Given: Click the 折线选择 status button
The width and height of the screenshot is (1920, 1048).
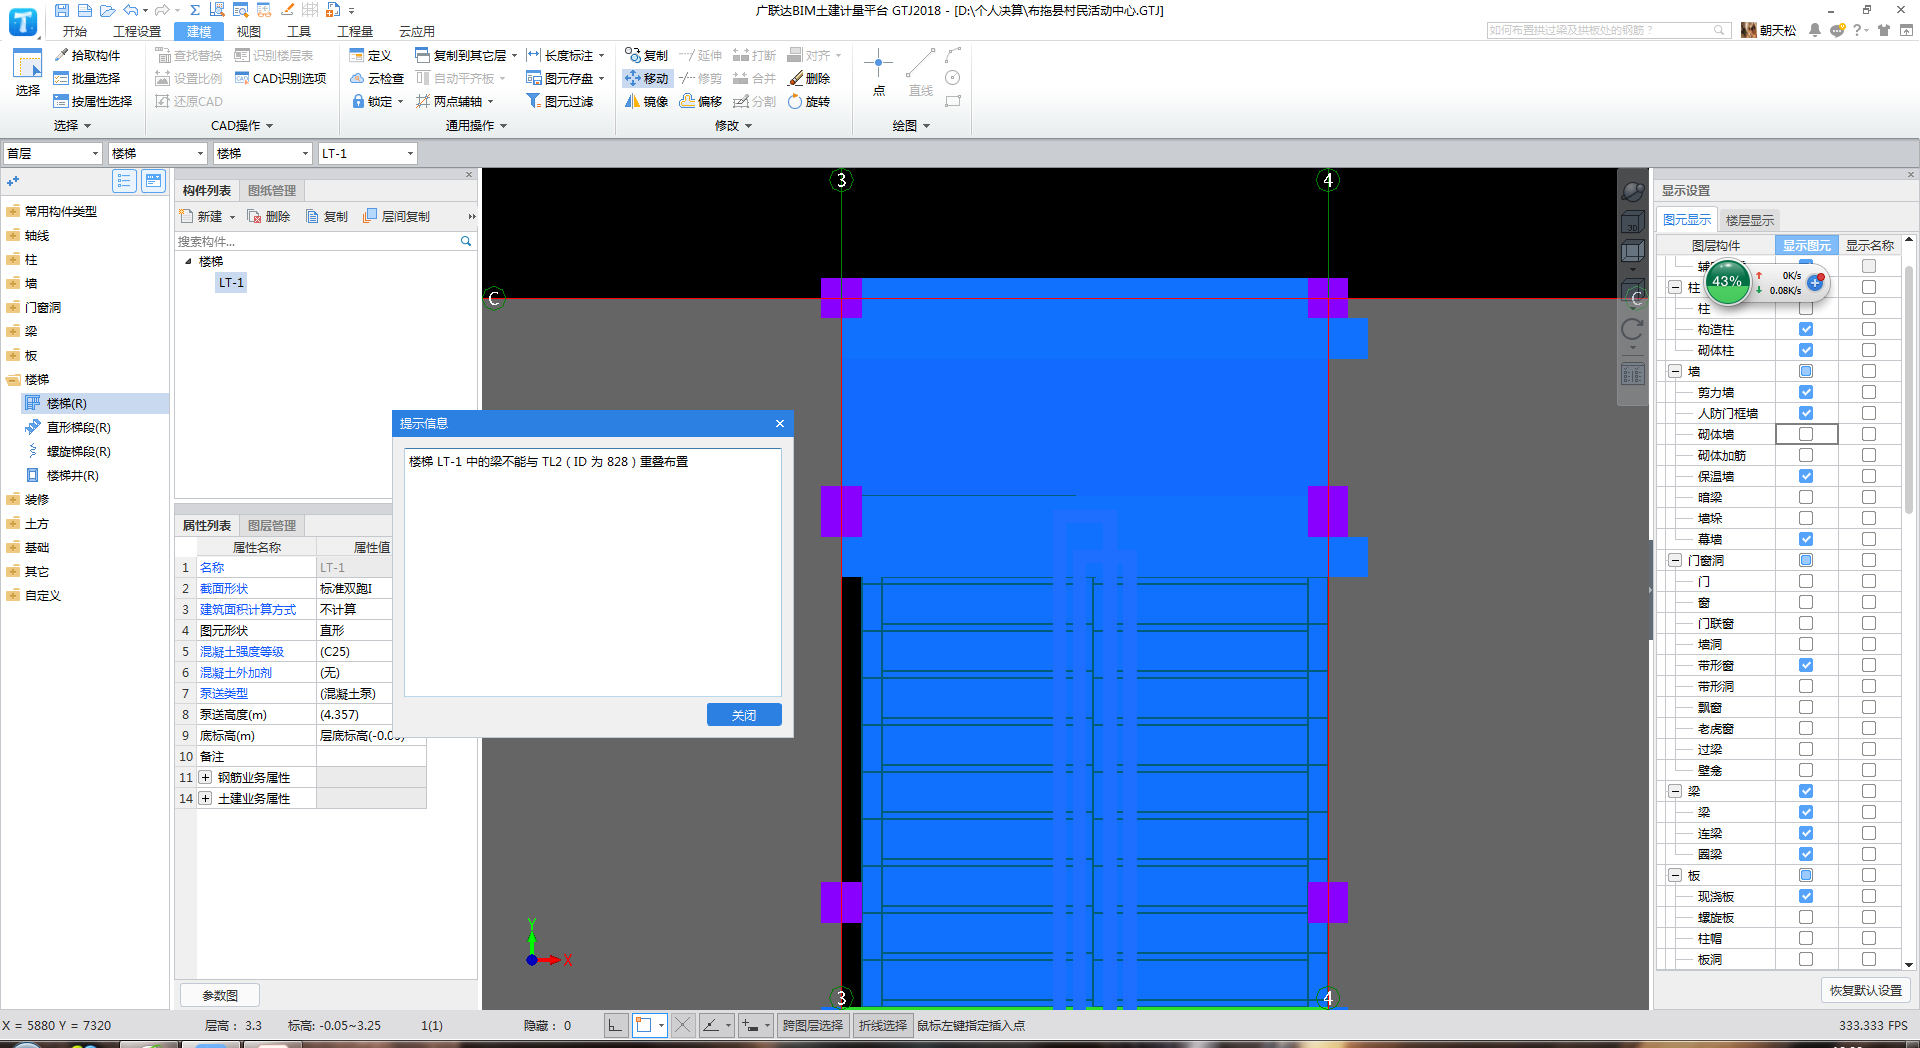Looking at the screenshot, I should pyautogui.click(x=882, y=1025).
